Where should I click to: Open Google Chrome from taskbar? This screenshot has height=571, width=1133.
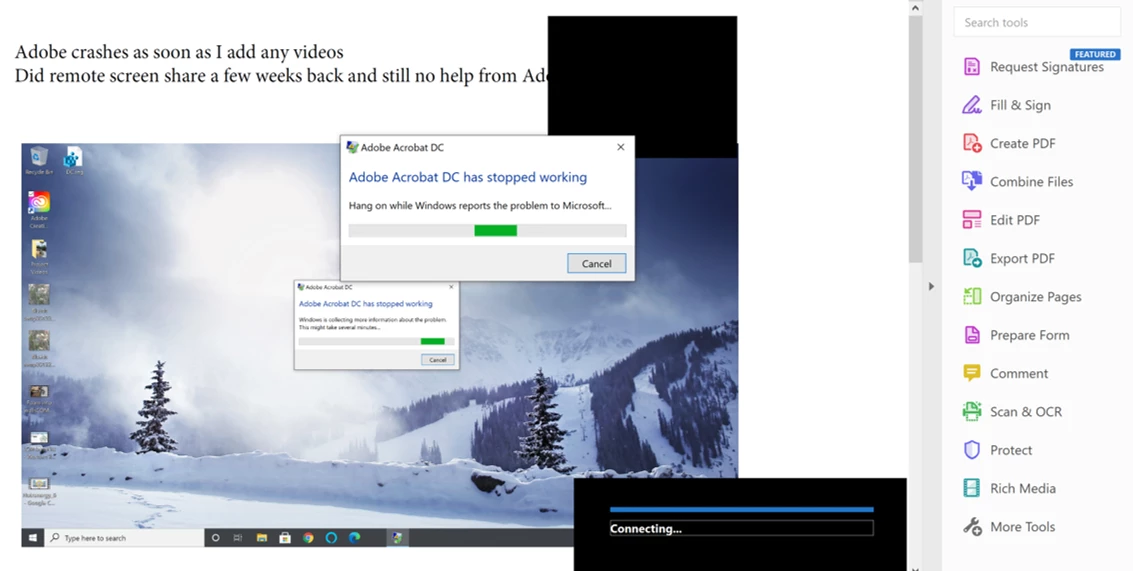coord(309,538)
